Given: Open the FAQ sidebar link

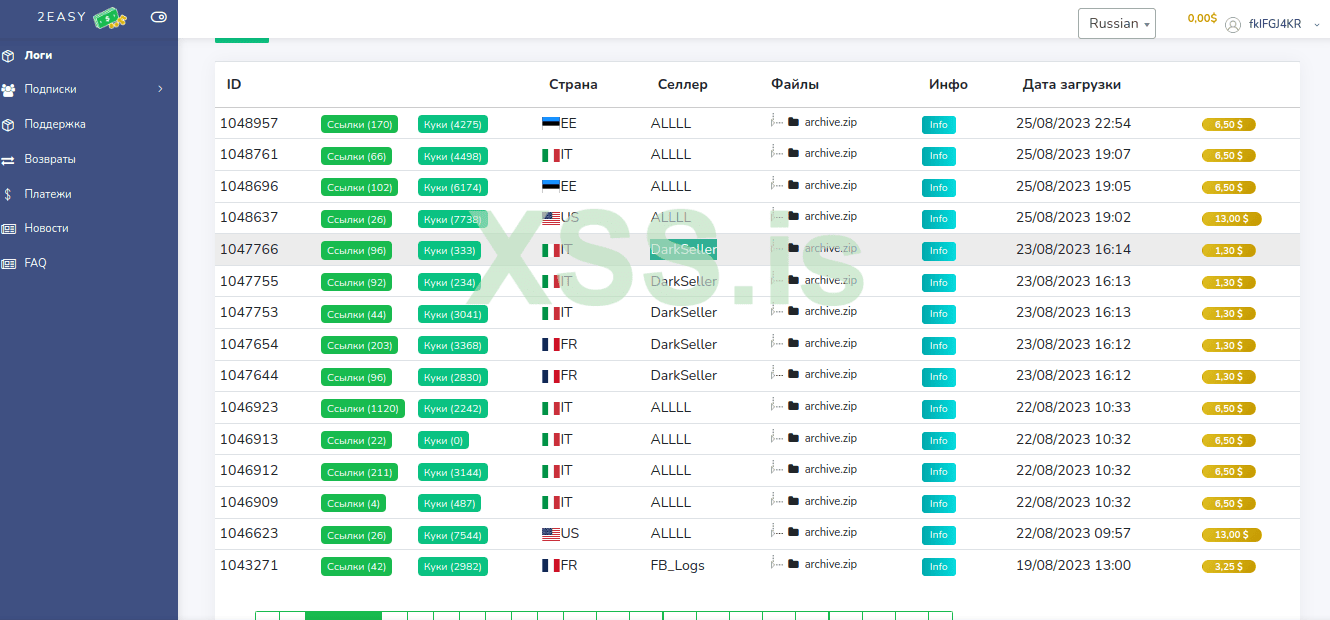Looking at the screenshot, I should (35, 263).
